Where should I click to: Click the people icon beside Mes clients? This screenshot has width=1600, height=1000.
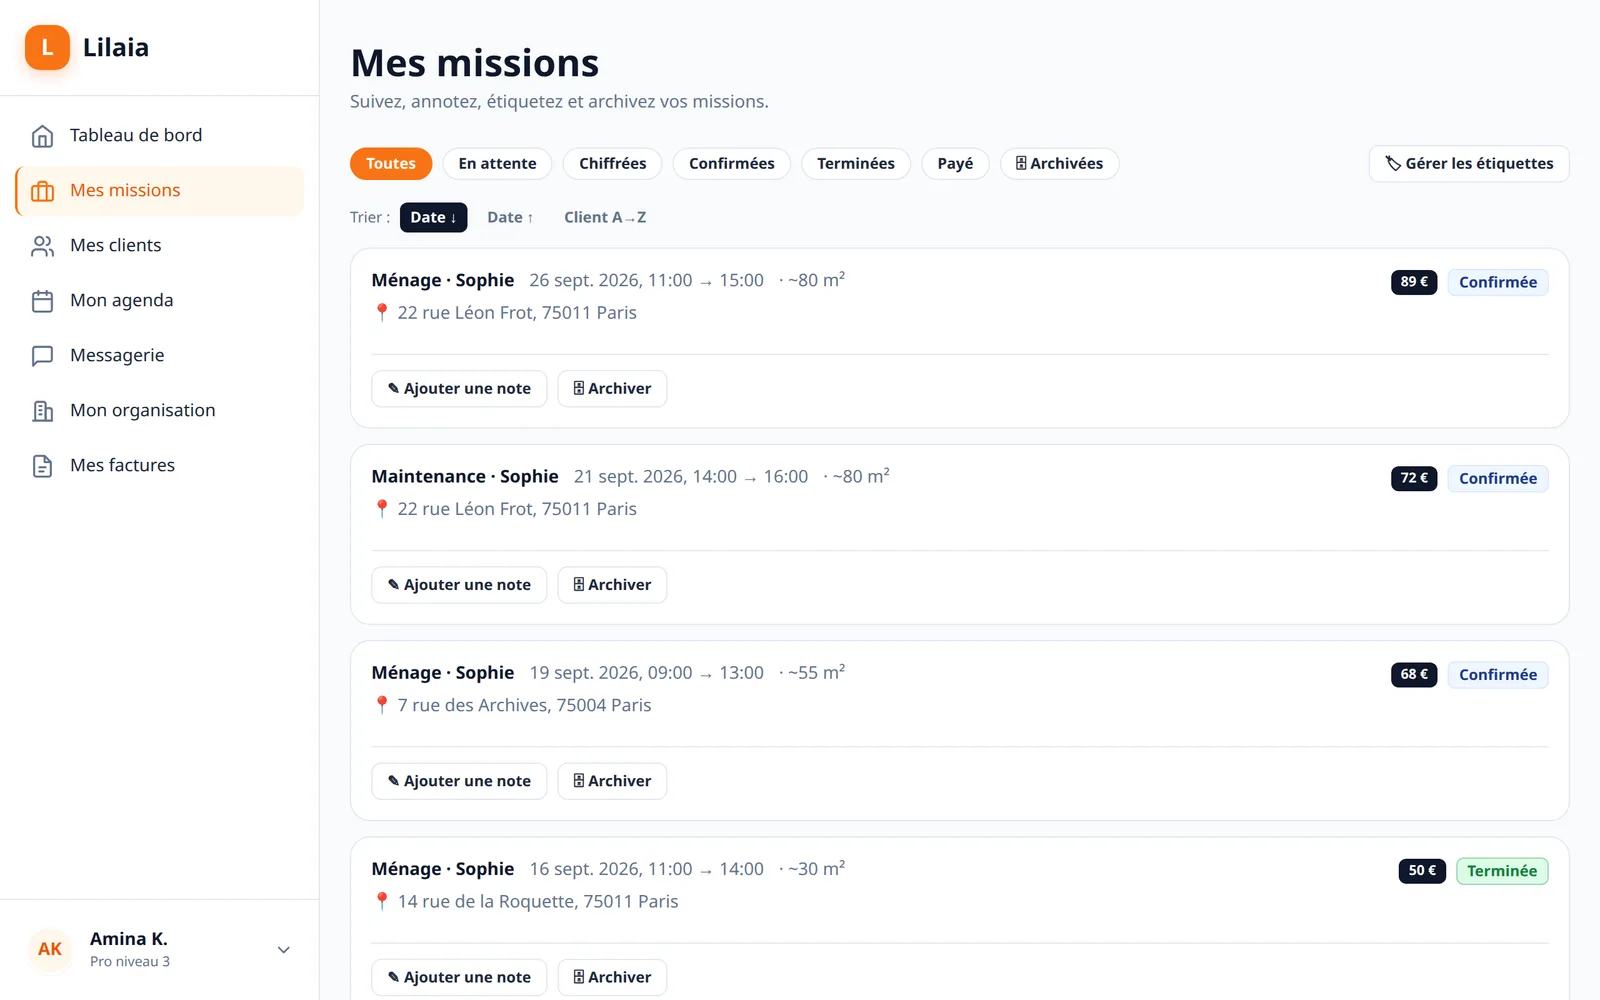point(42,246)
